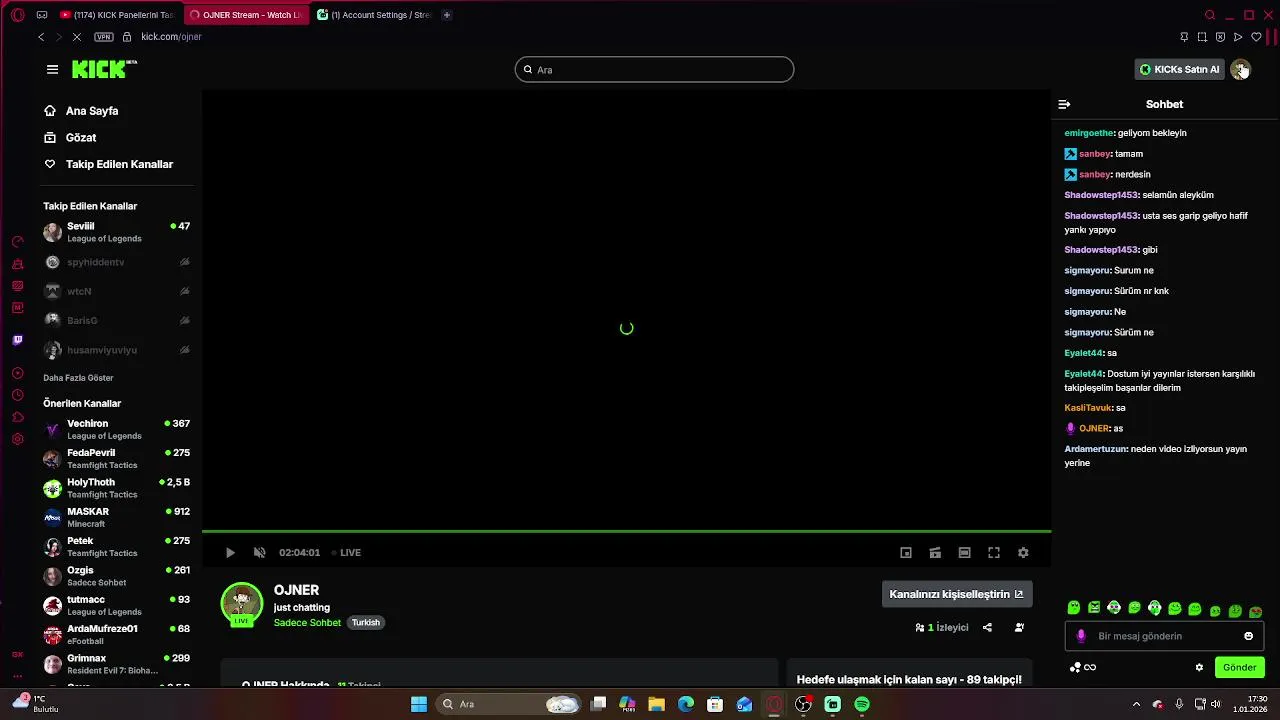Click OJNER channel avatar
This screenshot has width=1280, height=720.
point(241,603)
